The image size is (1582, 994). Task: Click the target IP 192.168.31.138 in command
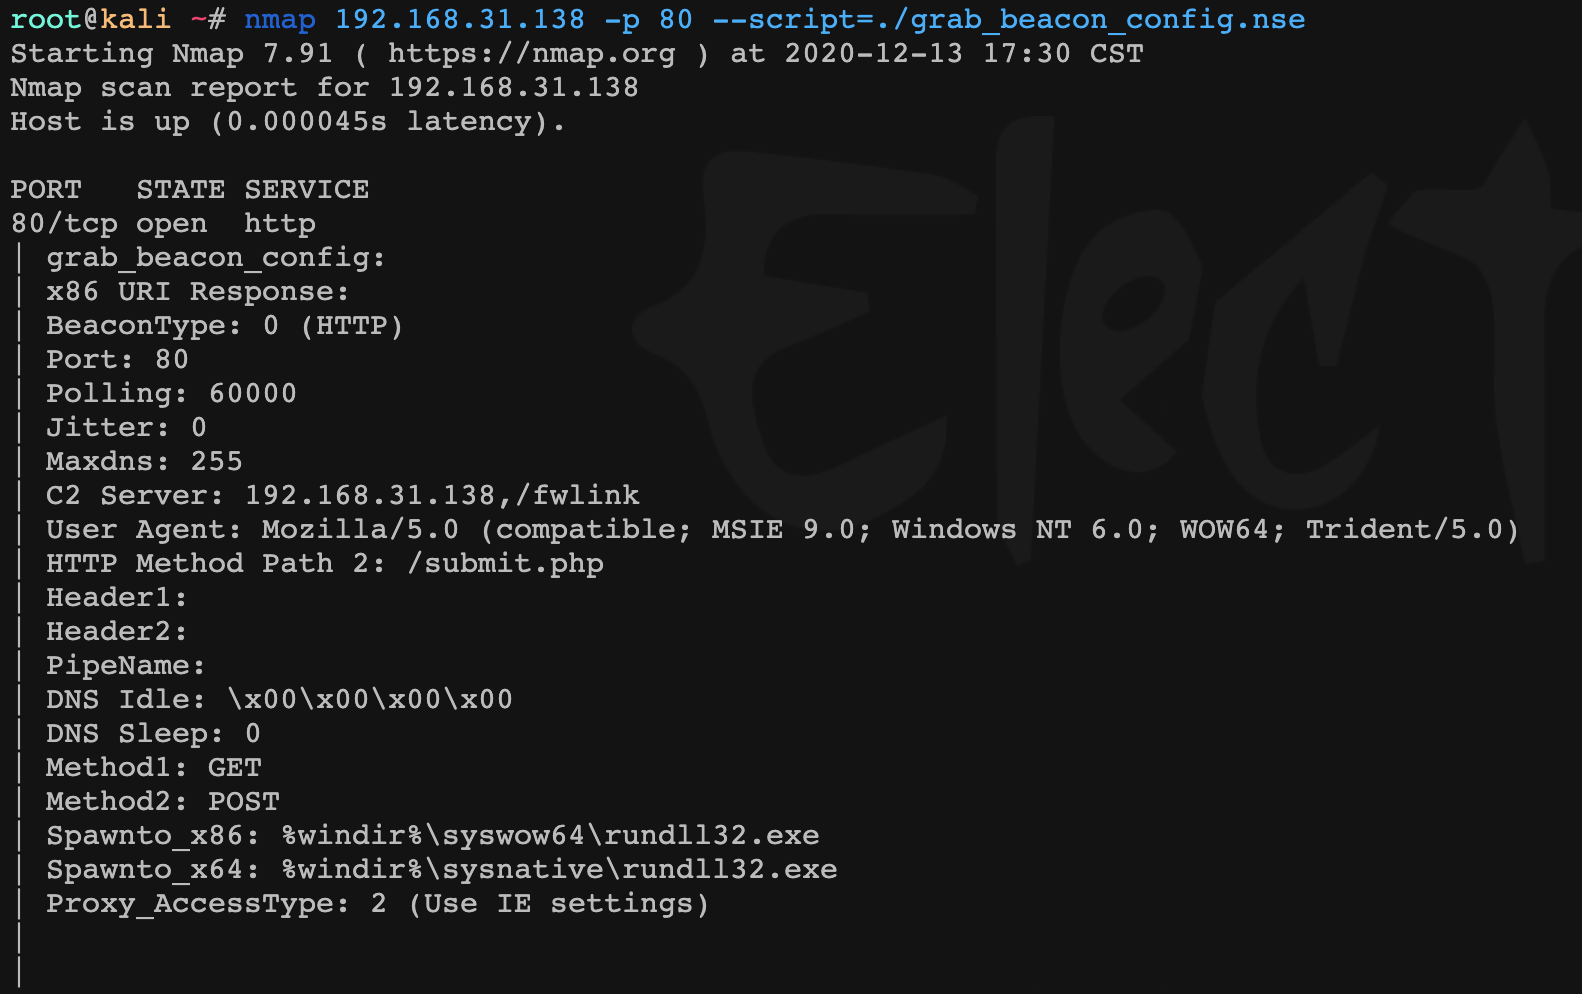459,19
